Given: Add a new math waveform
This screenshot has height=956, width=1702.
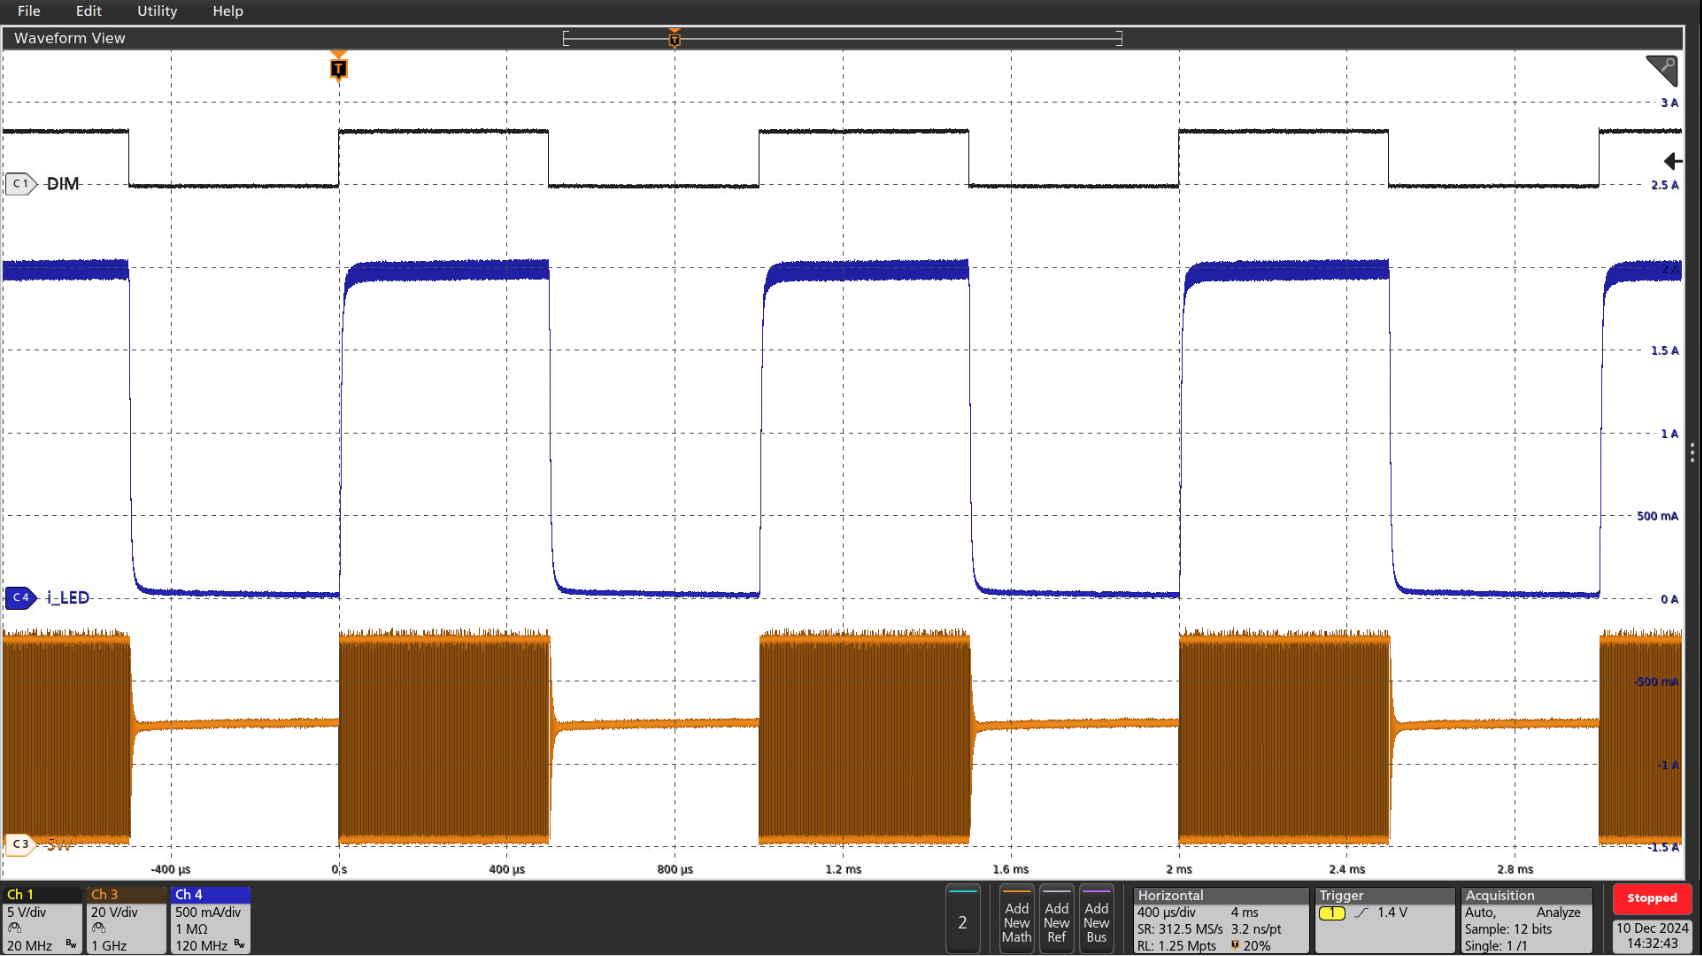Looking at the screenshot, I should click(x=1016, y=920).
